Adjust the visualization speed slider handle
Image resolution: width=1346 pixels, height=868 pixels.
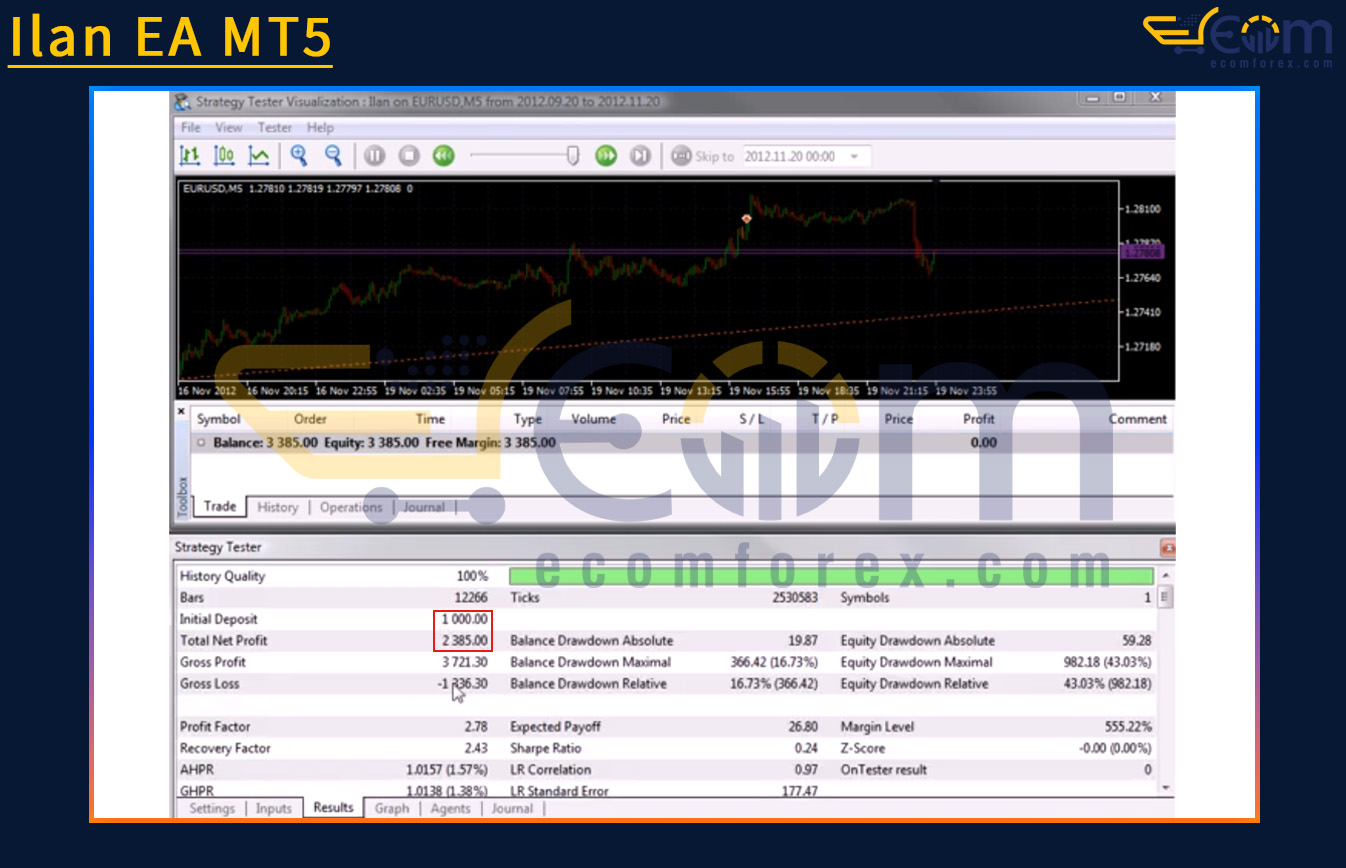point(573,156)
